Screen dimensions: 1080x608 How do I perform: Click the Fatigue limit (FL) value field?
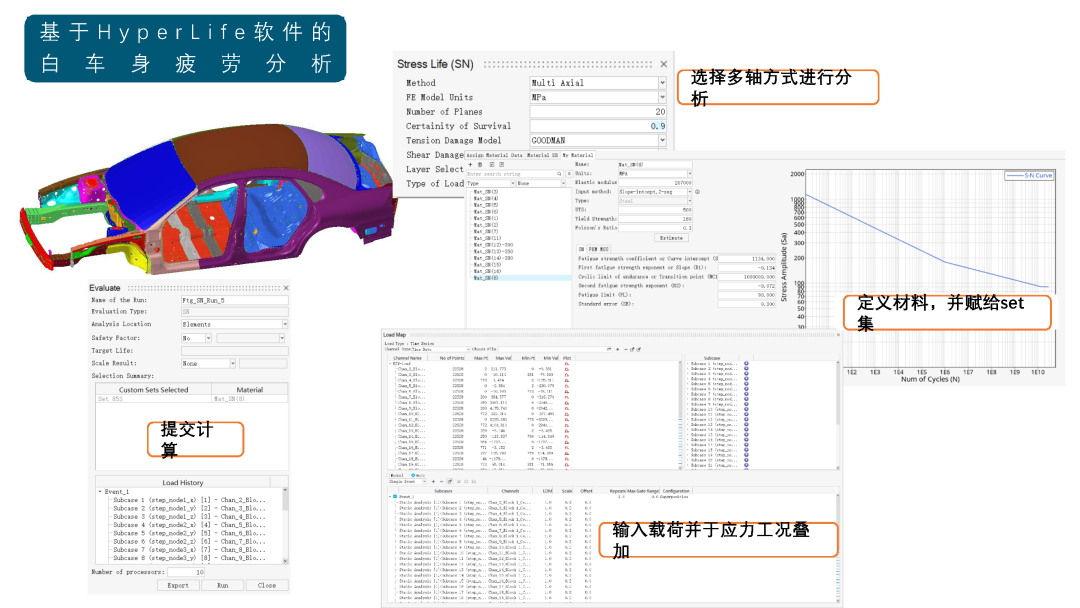pos(747,295)
